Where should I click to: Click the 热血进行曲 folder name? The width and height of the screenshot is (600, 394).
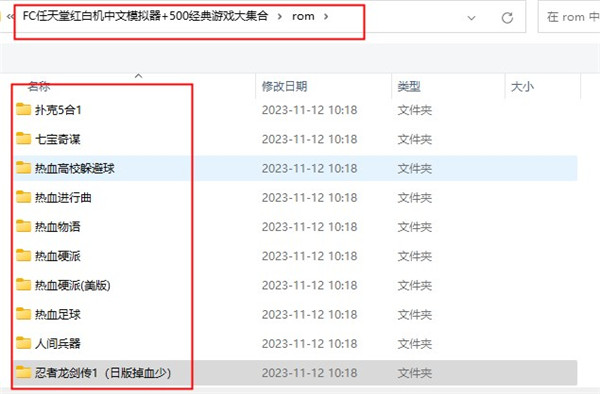point(63,198)
